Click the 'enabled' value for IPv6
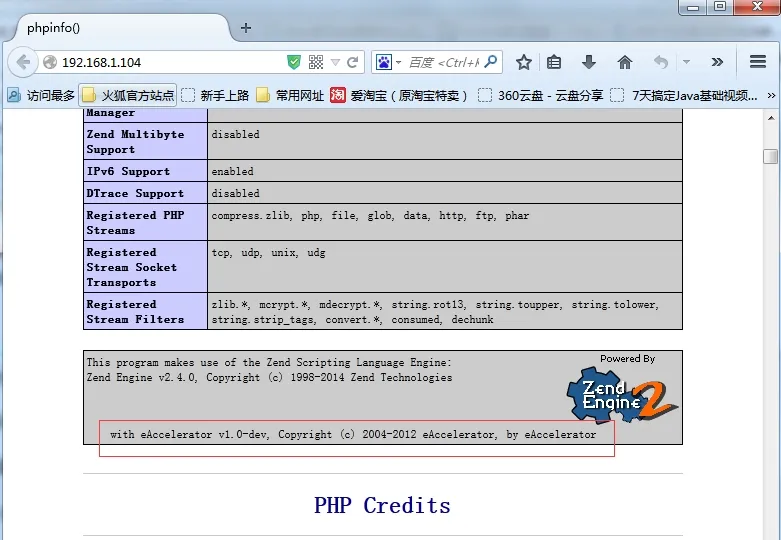The image size is (781, 540). click(233, 171)
